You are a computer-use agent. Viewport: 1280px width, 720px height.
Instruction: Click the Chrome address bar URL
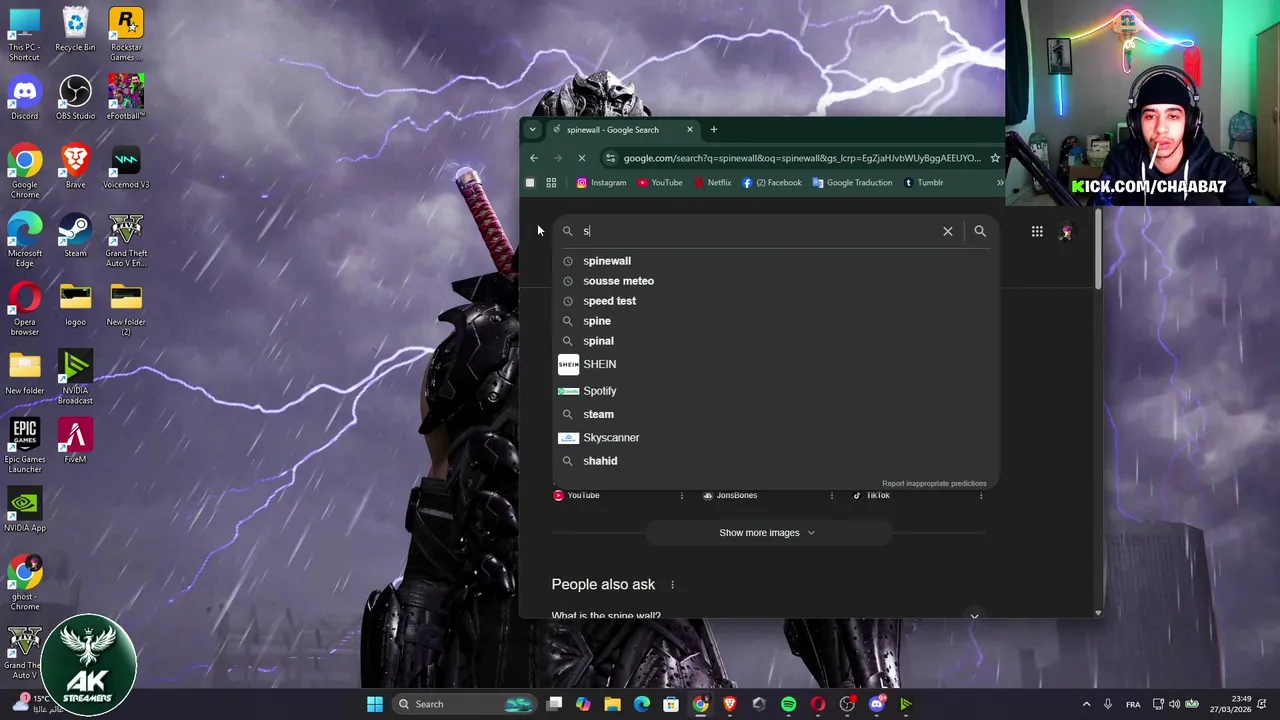pyautogui.click(x=801, y=158)
